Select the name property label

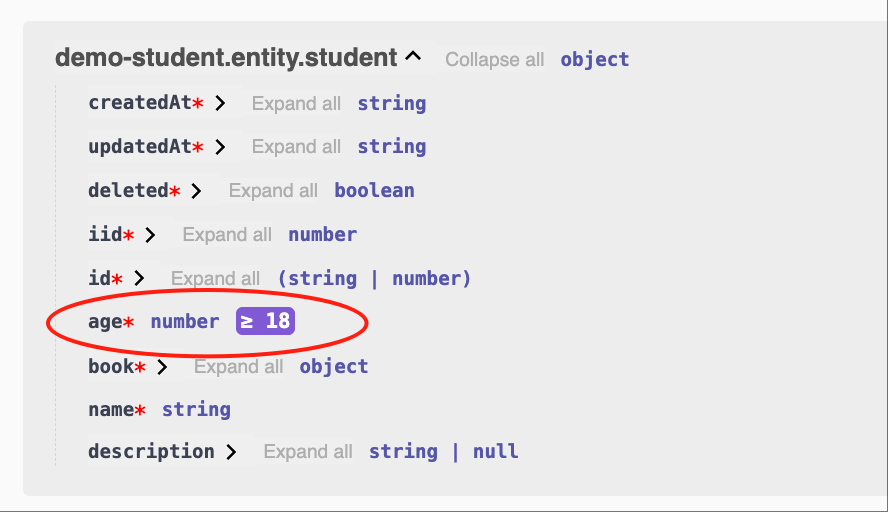point(111,409)
